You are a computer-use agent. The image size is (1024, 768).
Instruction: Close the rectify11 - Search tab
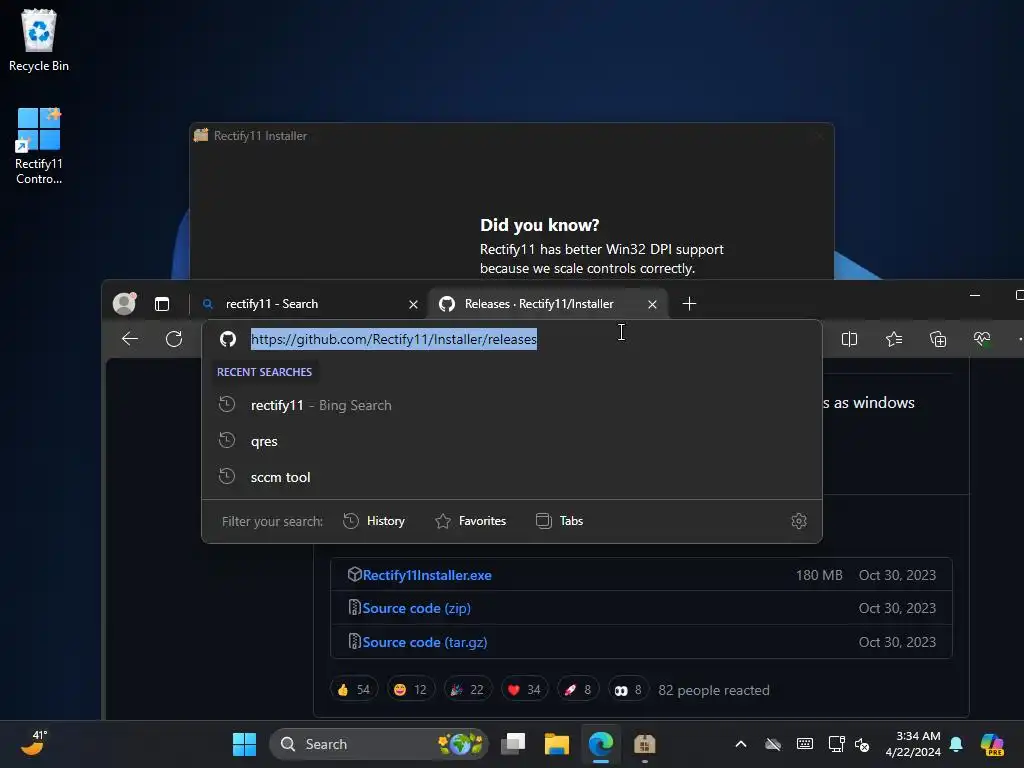413,304
